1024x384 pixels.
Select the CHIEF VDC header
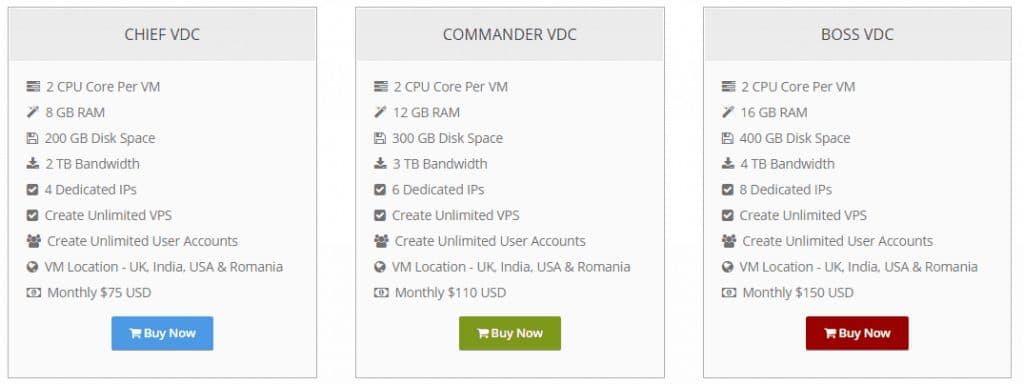[x=162, y=35]
